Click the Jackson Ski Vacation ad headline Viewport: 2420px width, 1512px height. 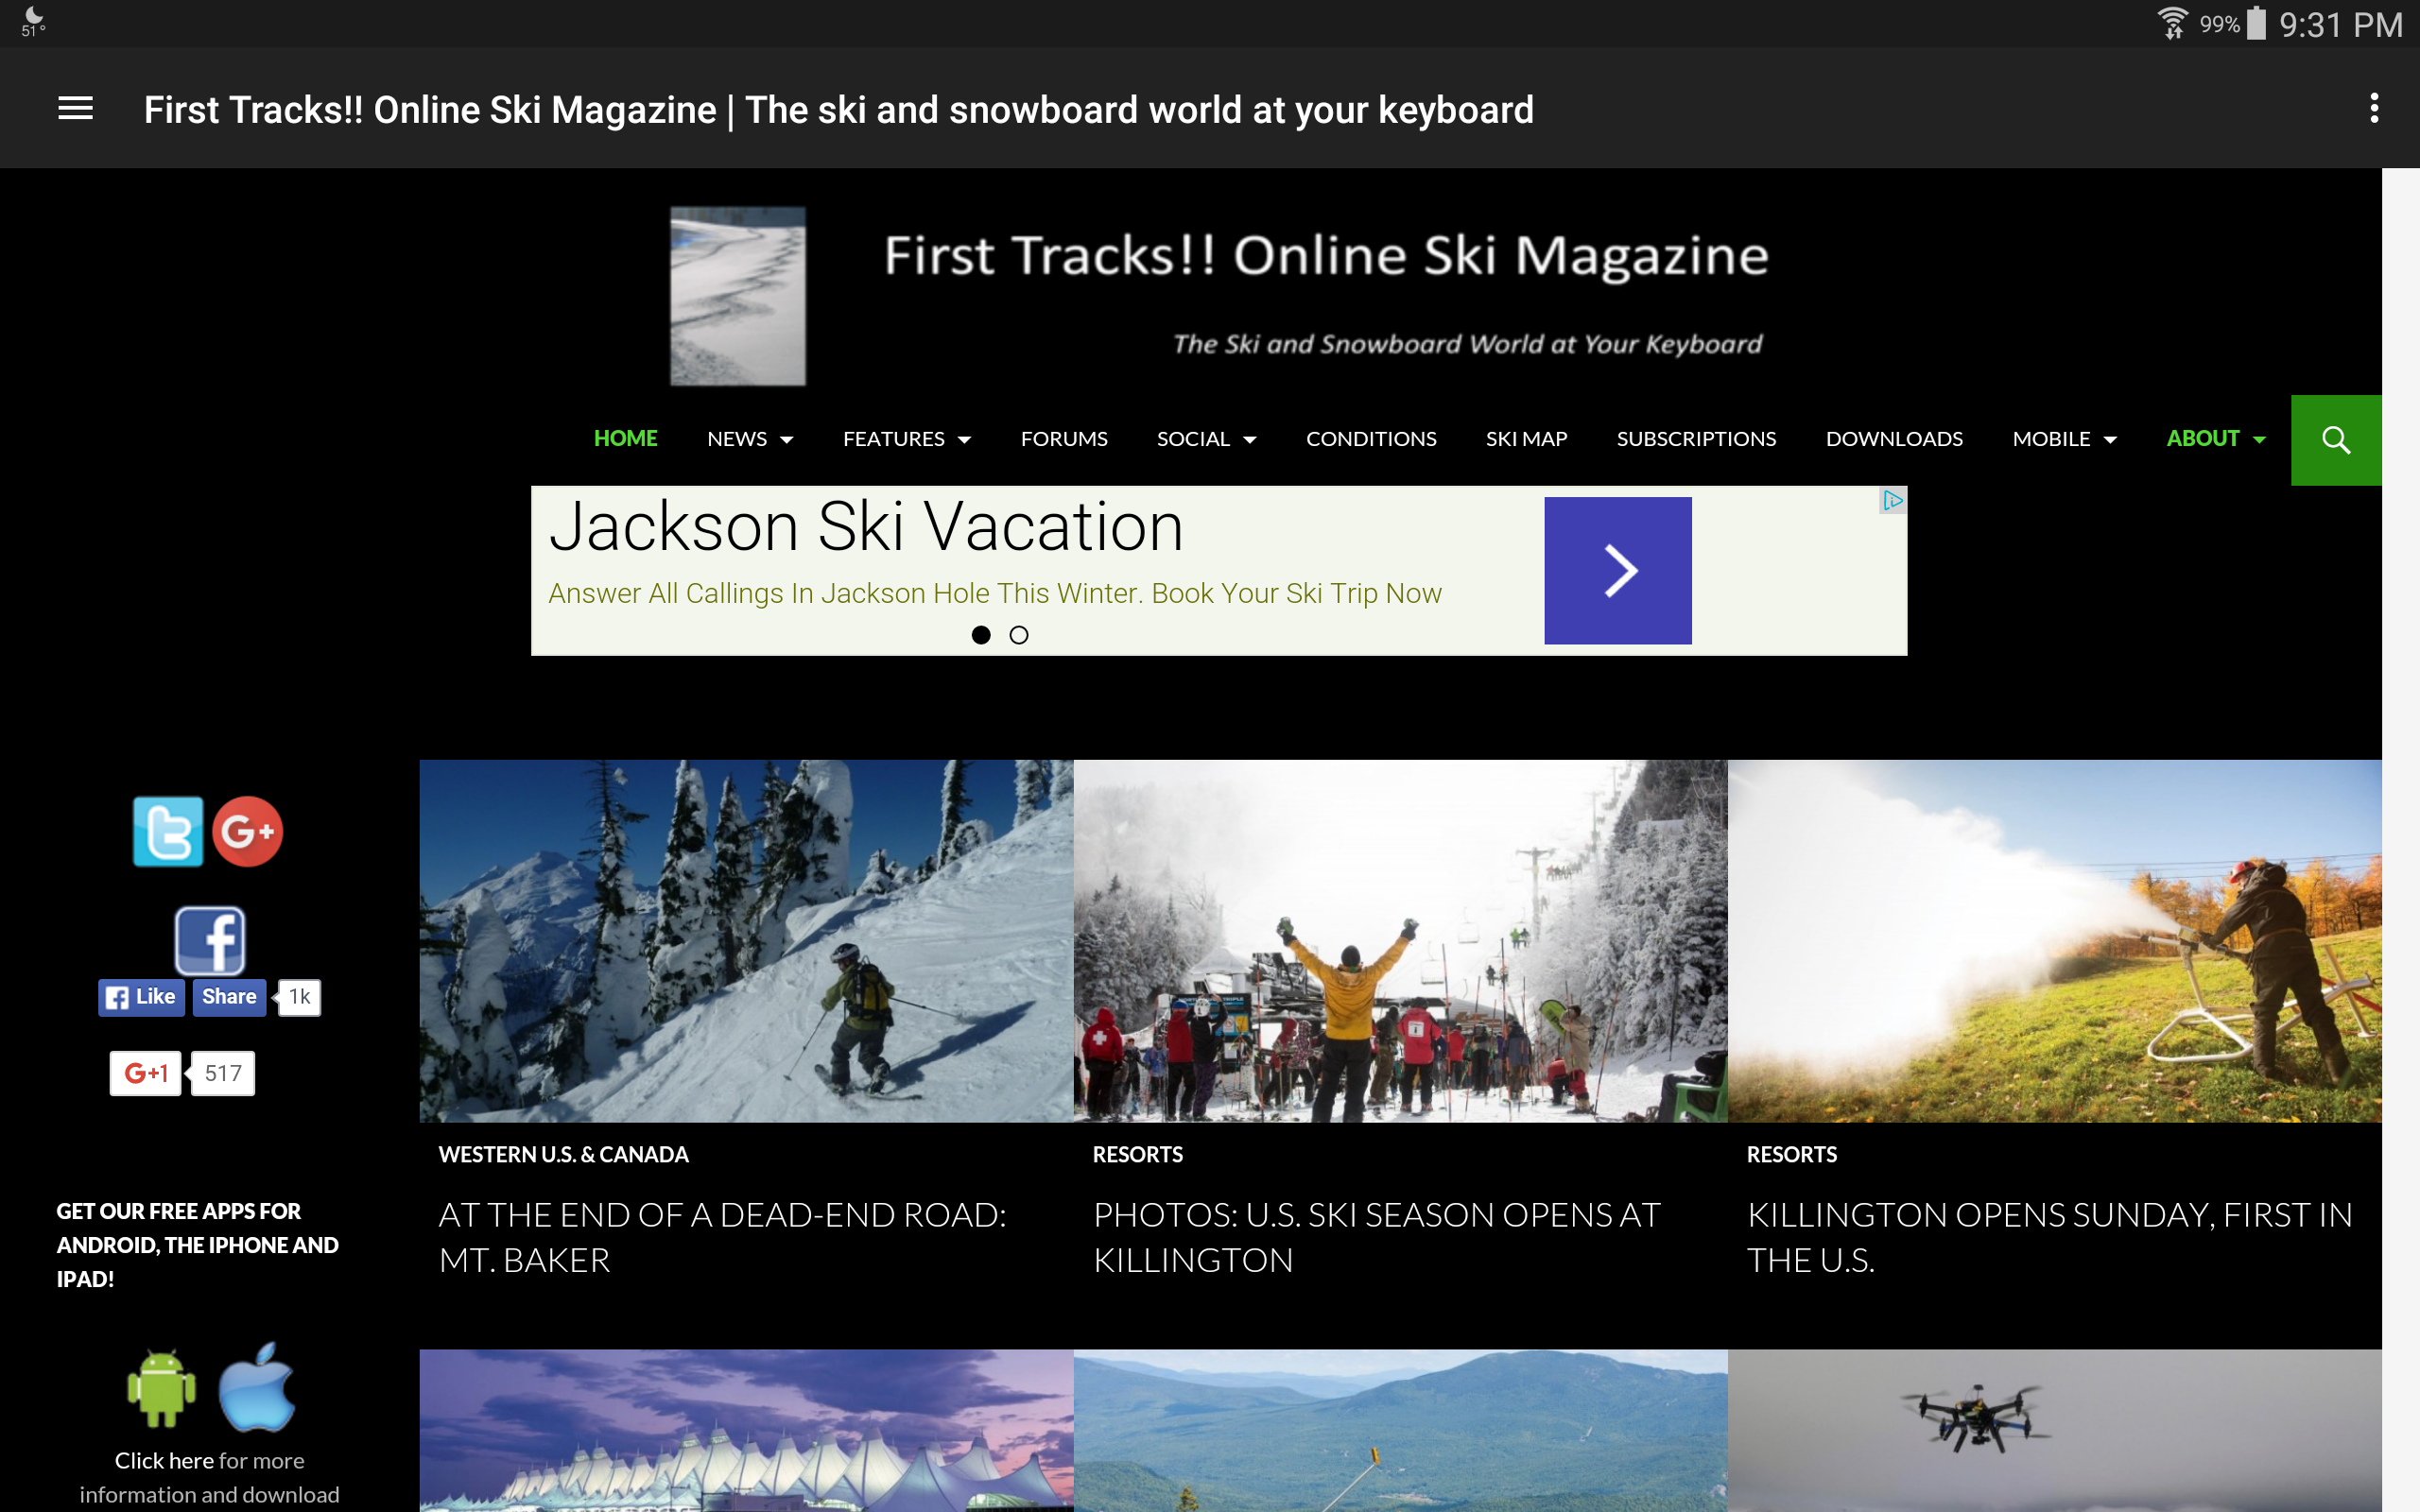[866, 527]
